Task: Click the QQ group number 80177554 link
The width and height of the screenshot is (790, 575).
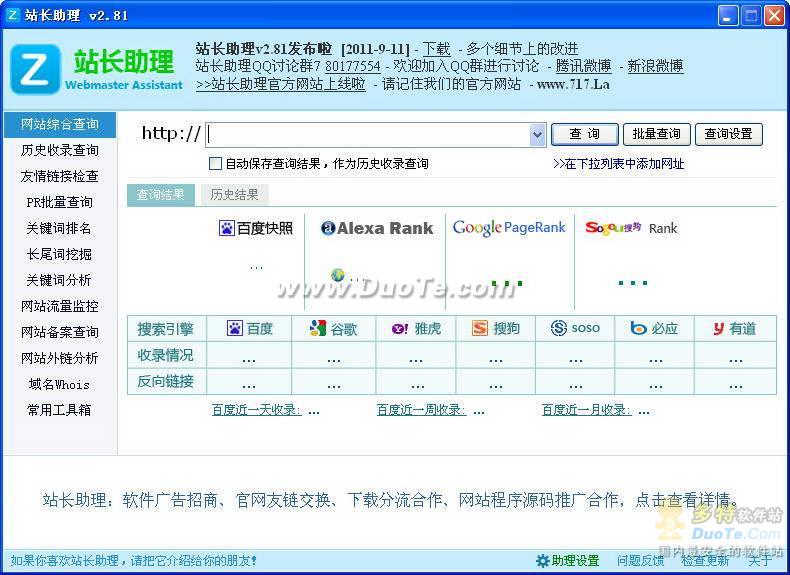Action: [x=353, y=67]
